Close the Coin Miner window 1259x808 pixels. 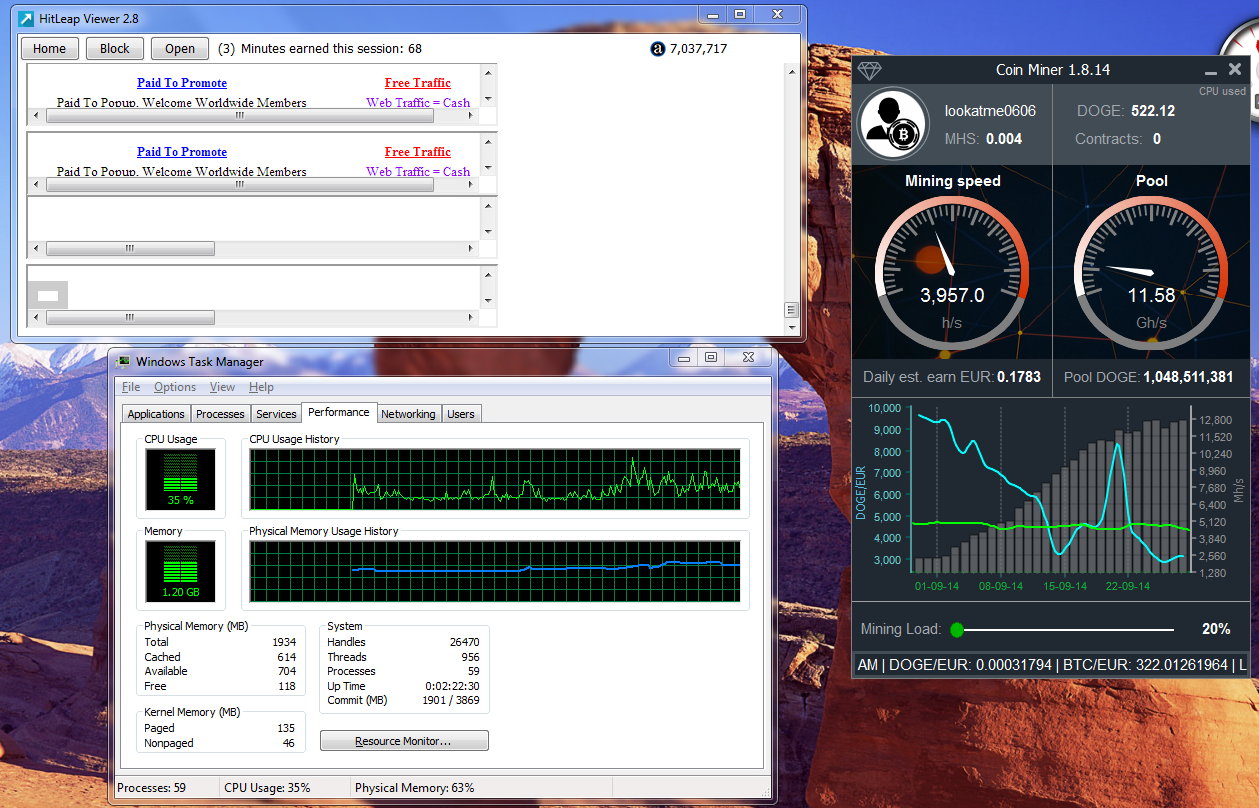pyautogui.click(x=1235, y=69)
